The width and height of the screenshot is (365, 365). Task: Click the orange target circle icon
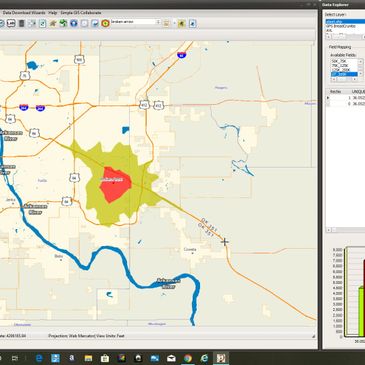(x=105, y=23)
